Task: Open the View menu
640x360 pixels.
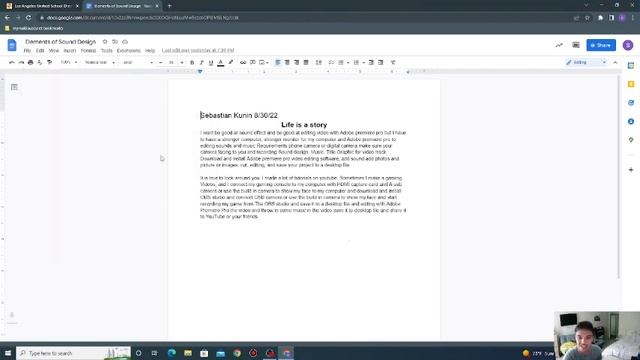Action: tap(54, 51)
